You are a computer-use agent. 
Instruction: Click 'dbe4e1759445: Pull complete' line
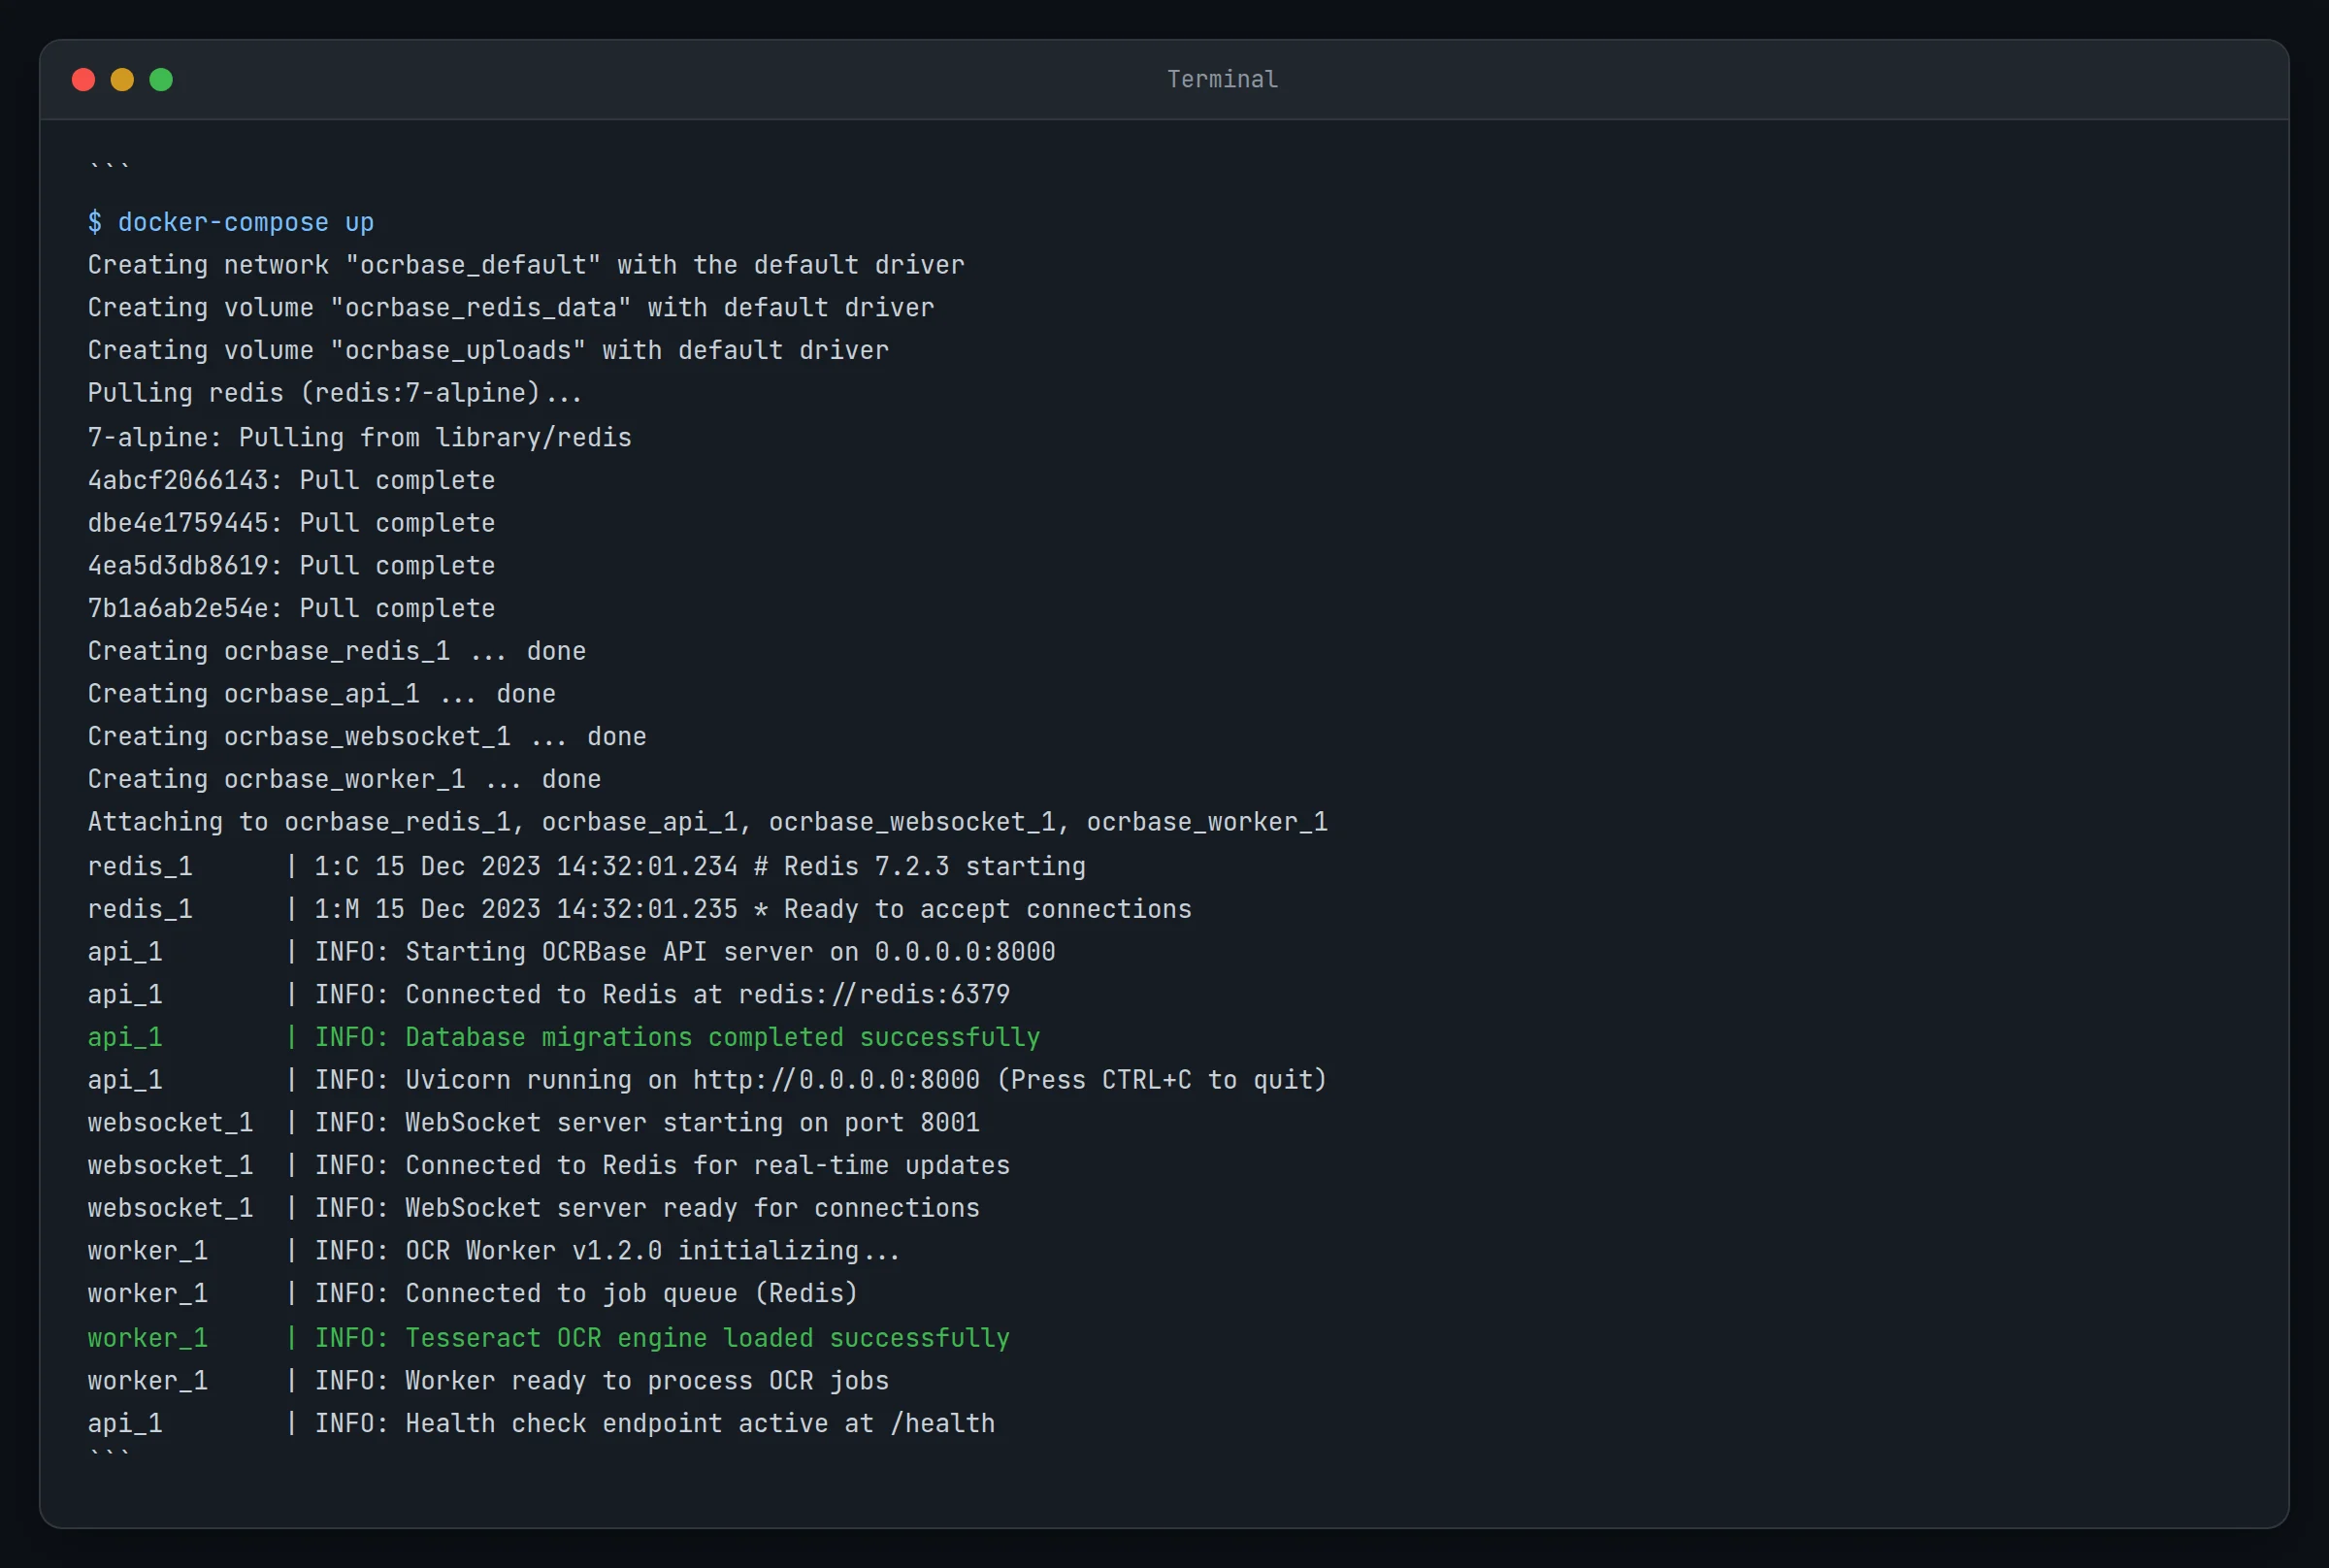point(291,523)
